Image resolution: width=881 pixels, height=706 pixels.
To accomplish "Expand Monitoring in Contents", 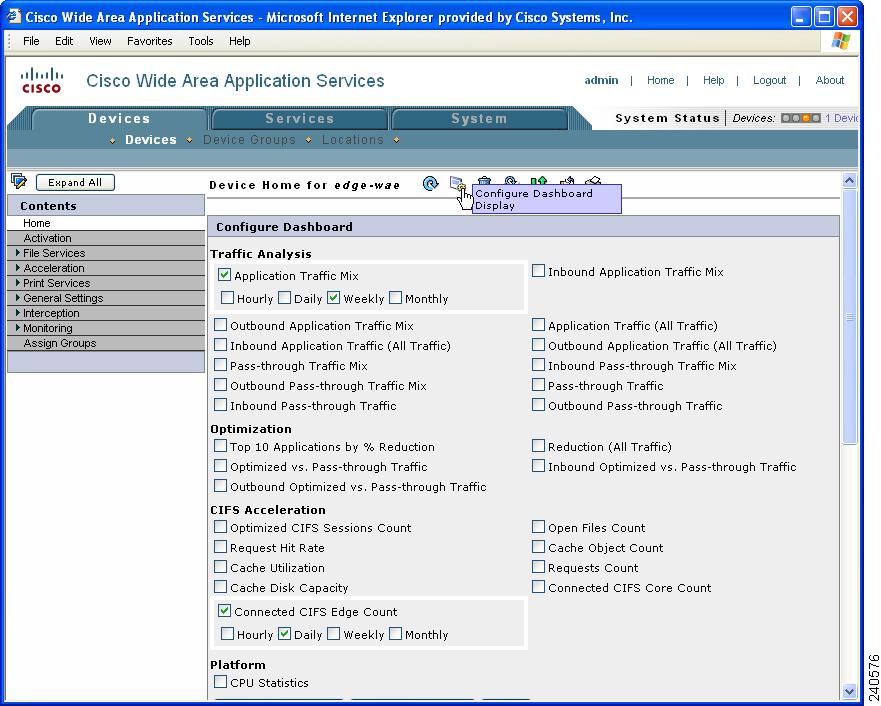I will [x=18, y=328].
